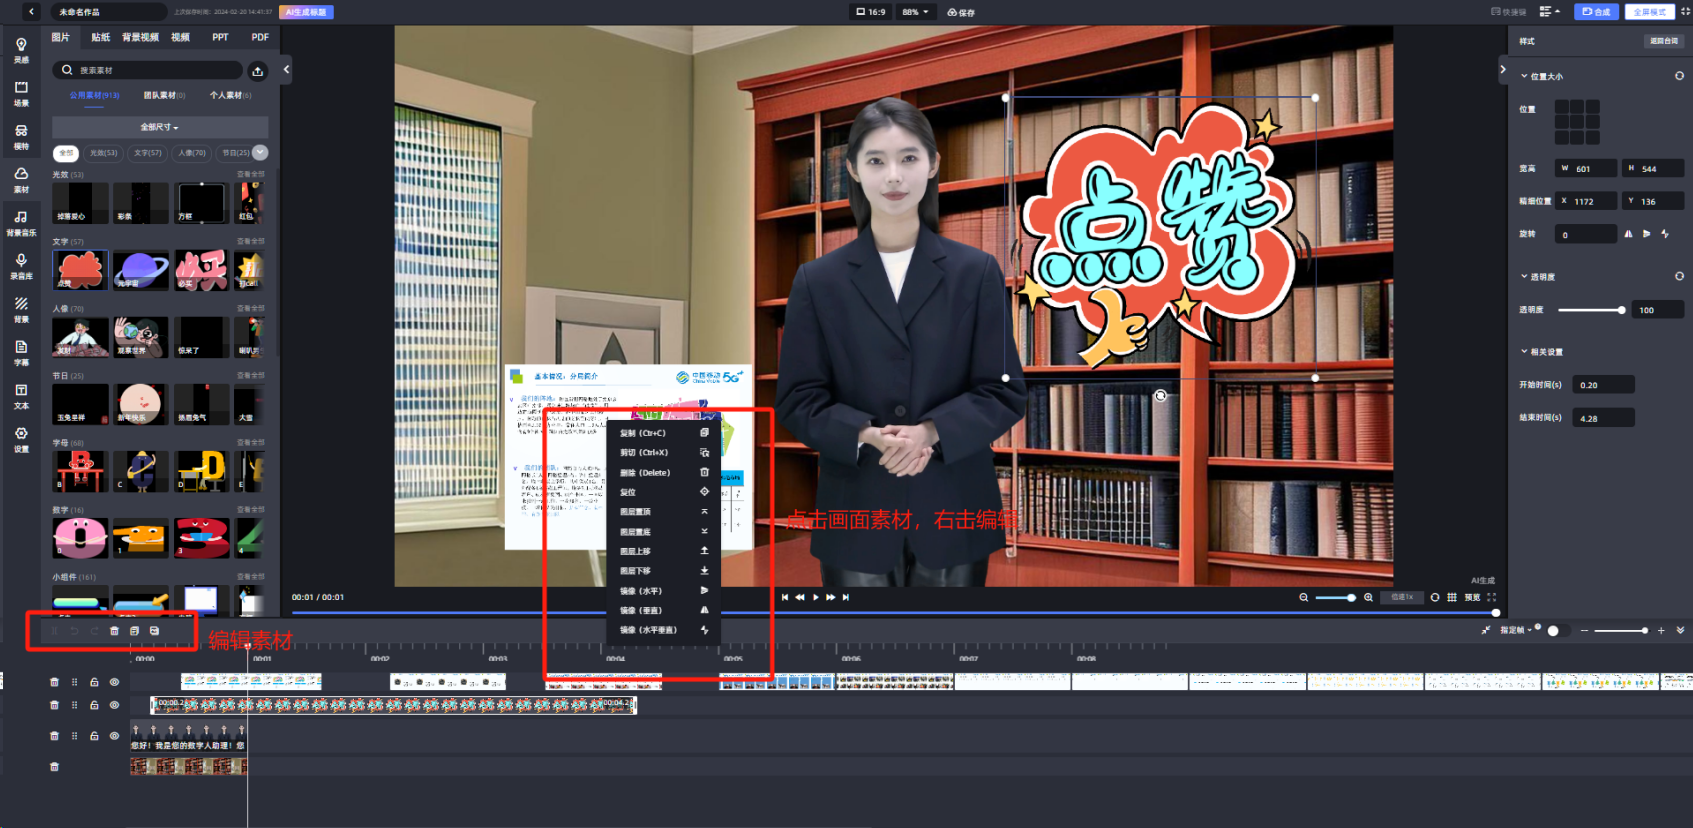The image size is (1693, 828).
Task: Toggle lock of third timeline track
Action: tap(94, 736)
